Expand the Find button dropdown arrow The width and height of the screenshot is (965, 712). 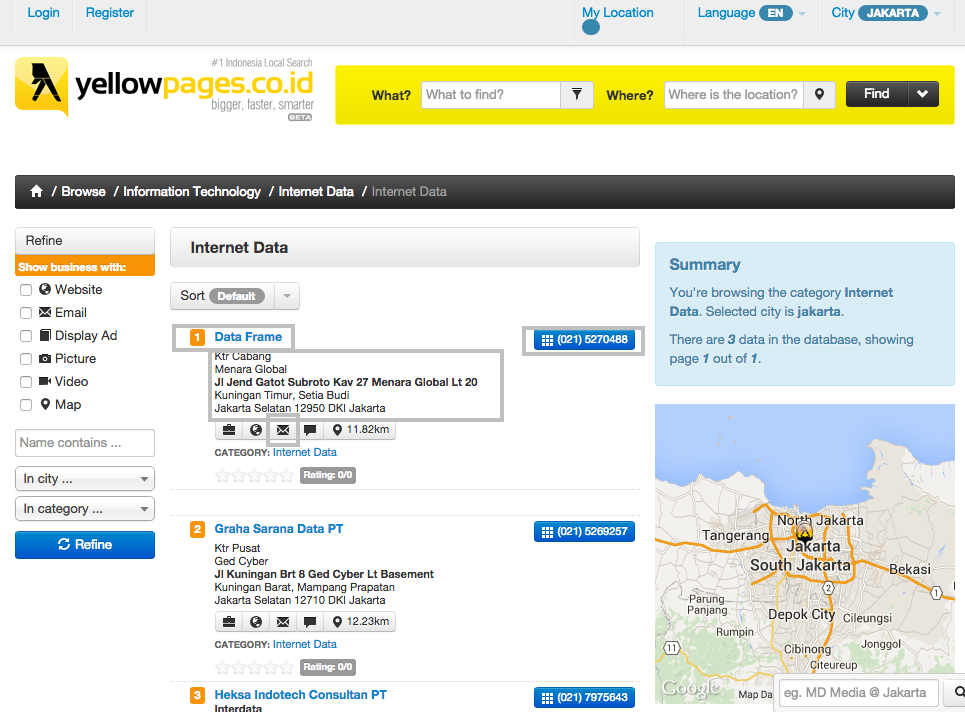923,94
